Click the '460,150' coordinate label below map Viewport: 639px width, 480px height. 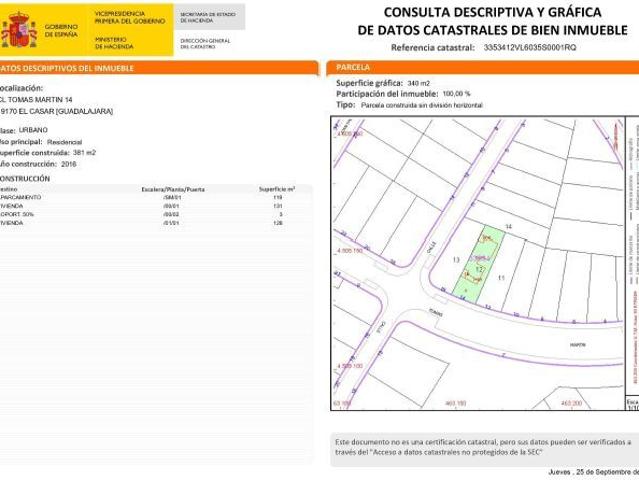pyautogui.click(x=456, y=403)
